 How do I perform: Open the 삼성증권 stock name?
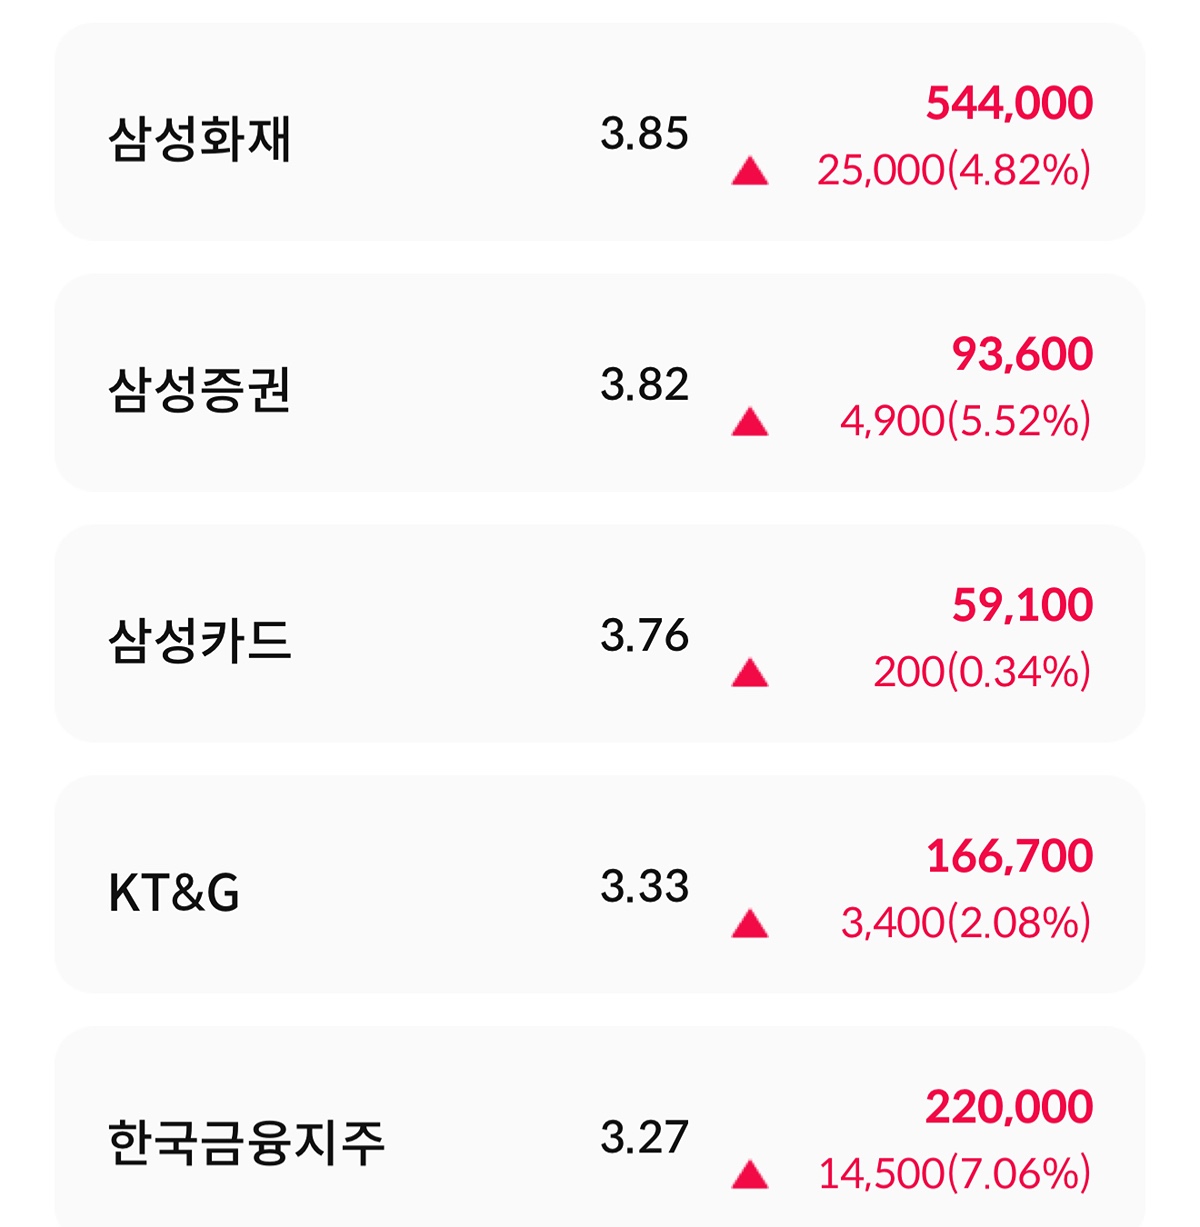[200, 390]
